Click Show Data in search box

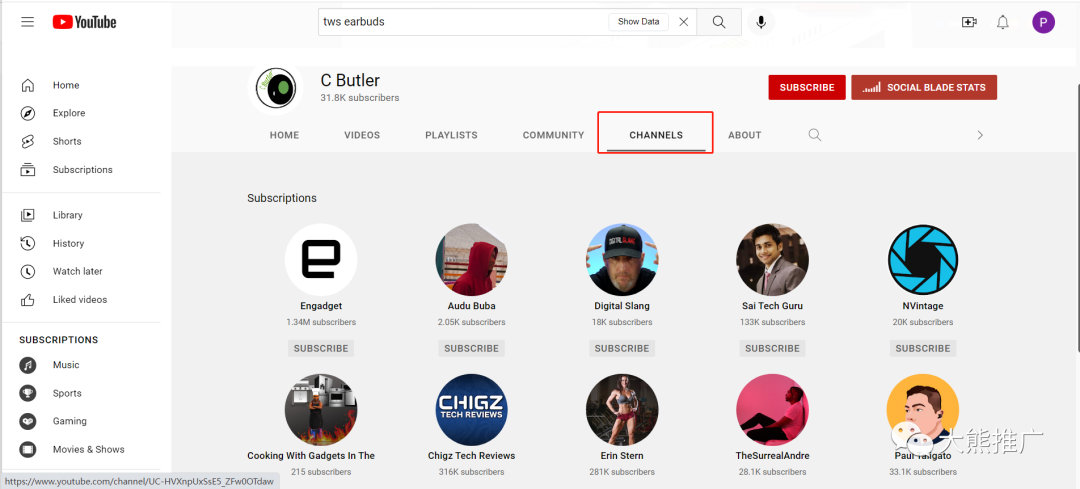tap(638, 22)
